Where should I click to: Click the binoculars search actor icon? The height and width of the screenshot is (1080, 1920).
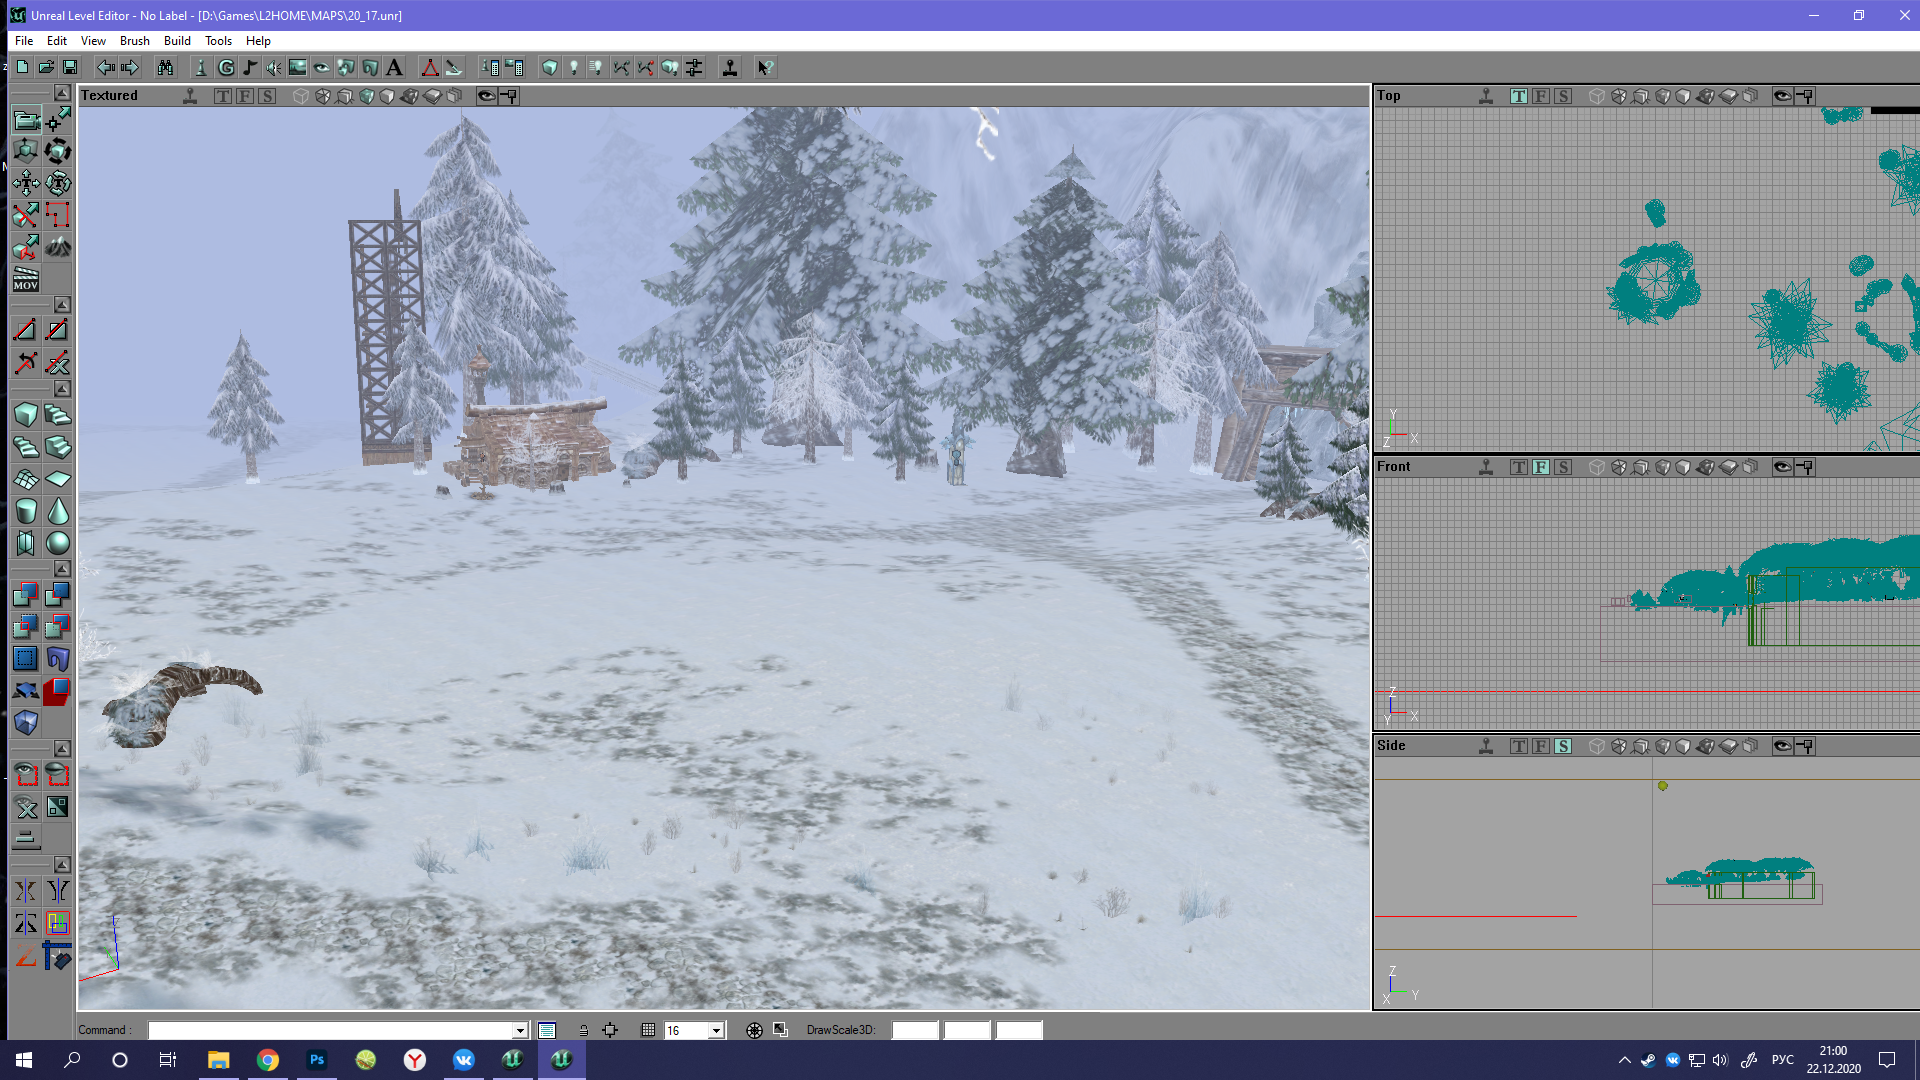(165, 68)
